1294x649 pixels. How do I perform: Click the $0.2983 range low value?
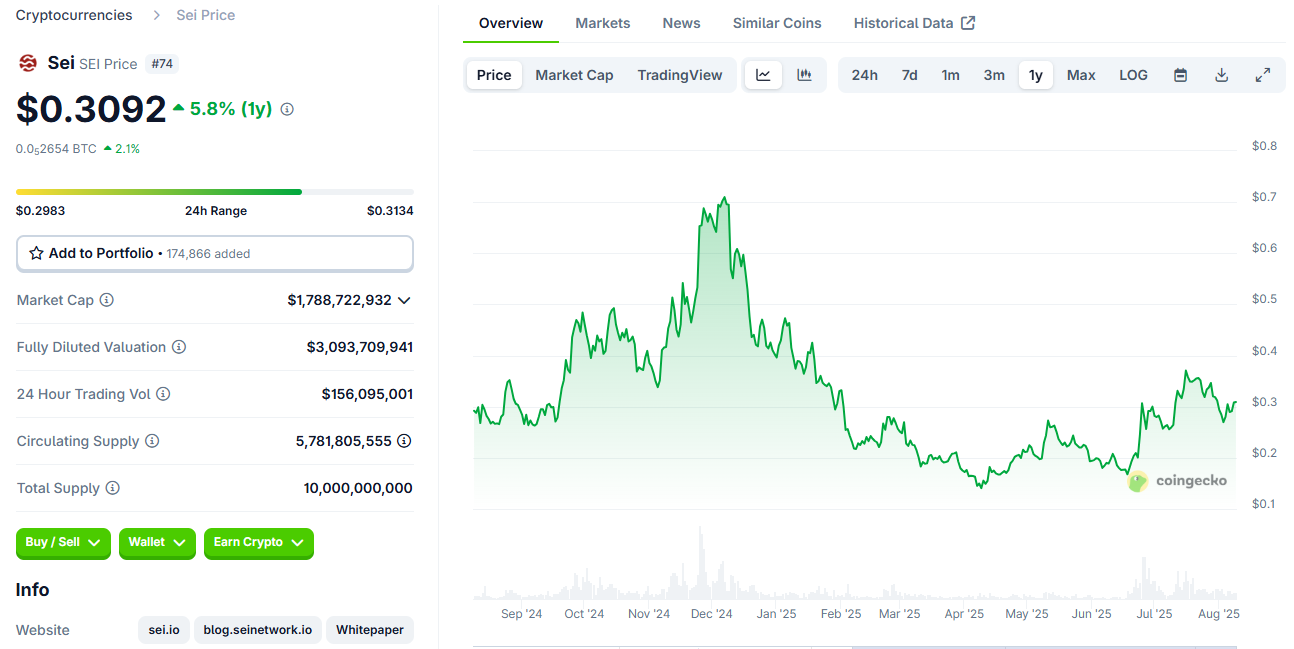[x=40, y=211]
